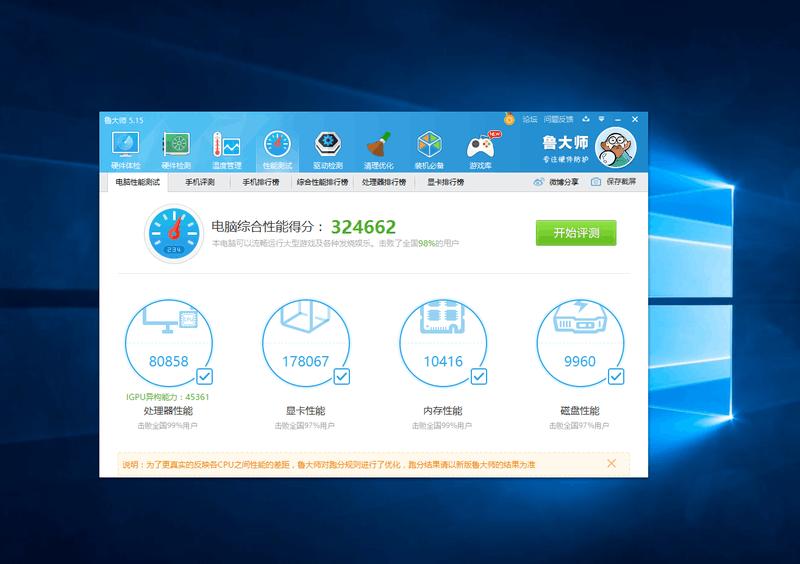Click 微博分享 share link

tap(564, 182)
